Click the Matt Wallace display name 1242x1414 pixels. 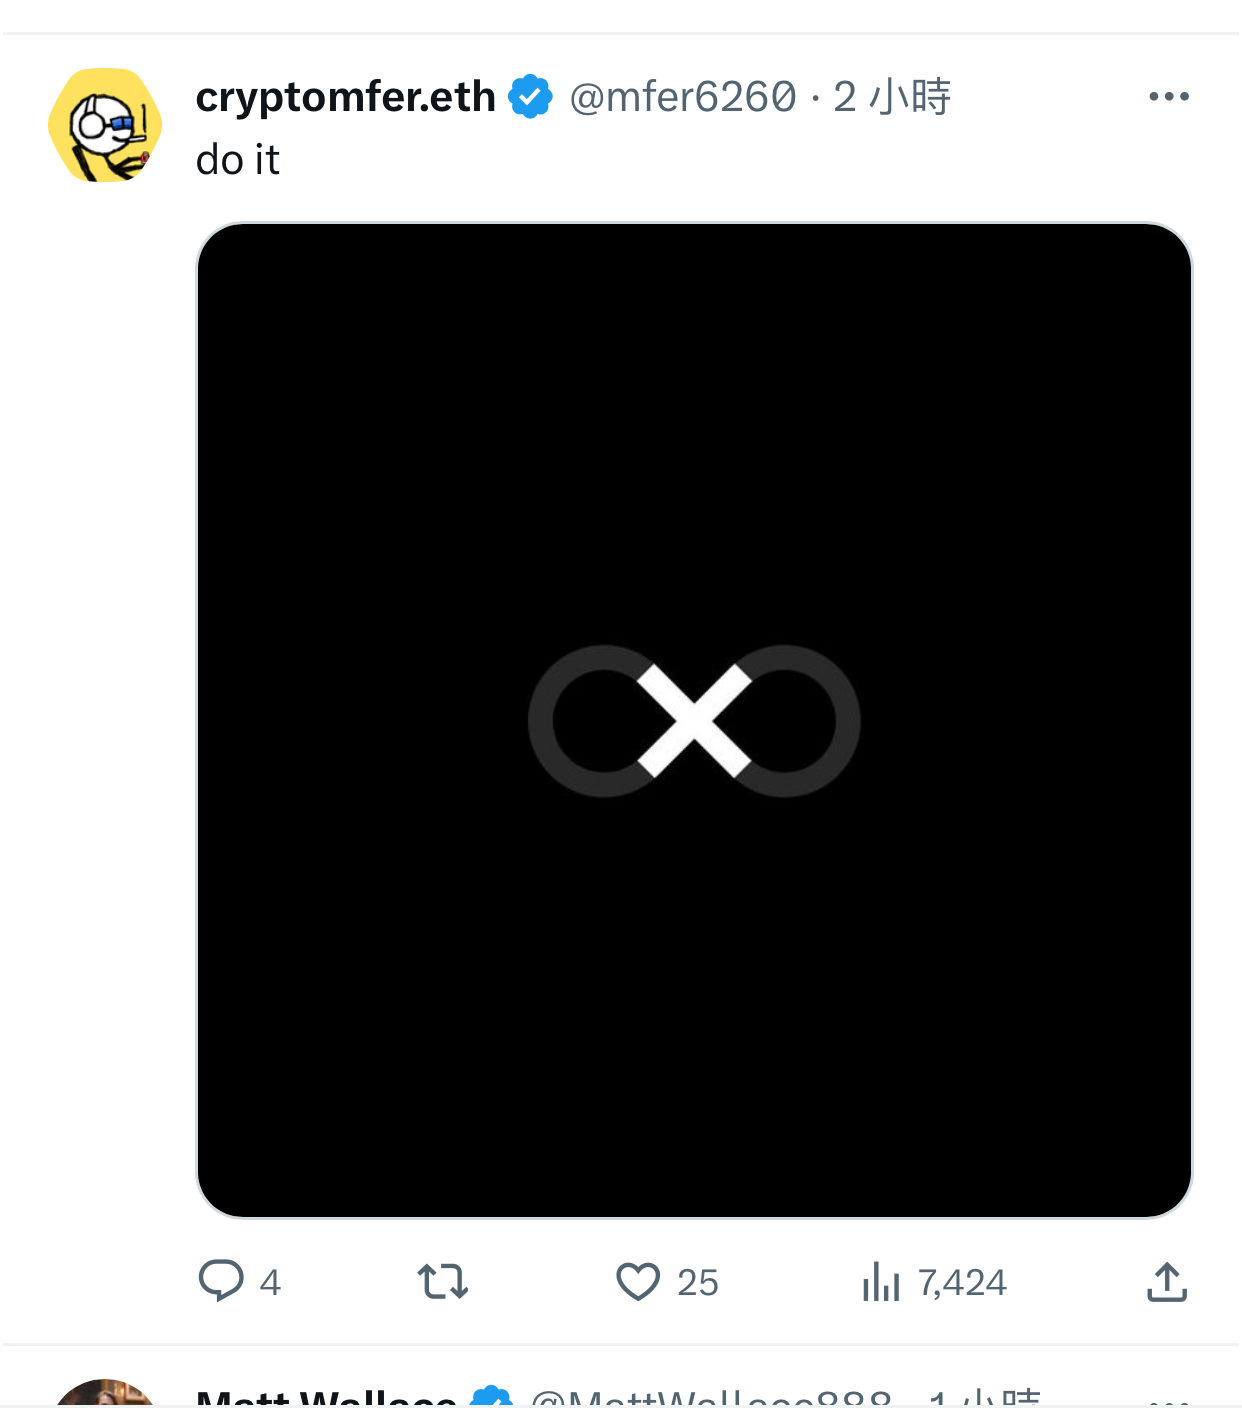coord(327,1399)
